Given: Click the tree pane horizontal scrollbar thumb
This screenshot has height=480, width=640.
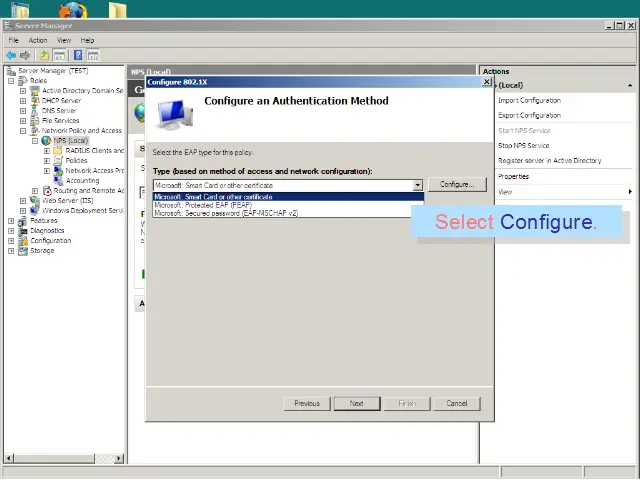Looking at the screenshot, I should coord(54,458).
